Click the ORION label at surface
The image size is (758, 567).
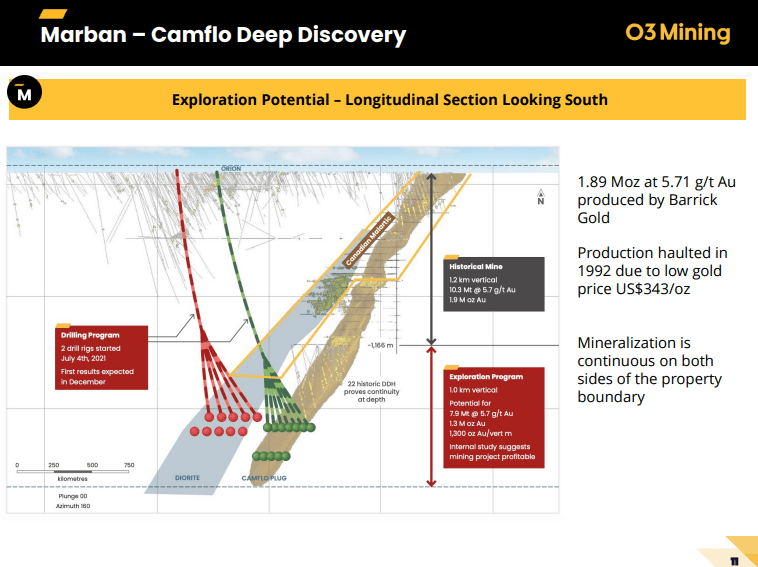point(231,169)
